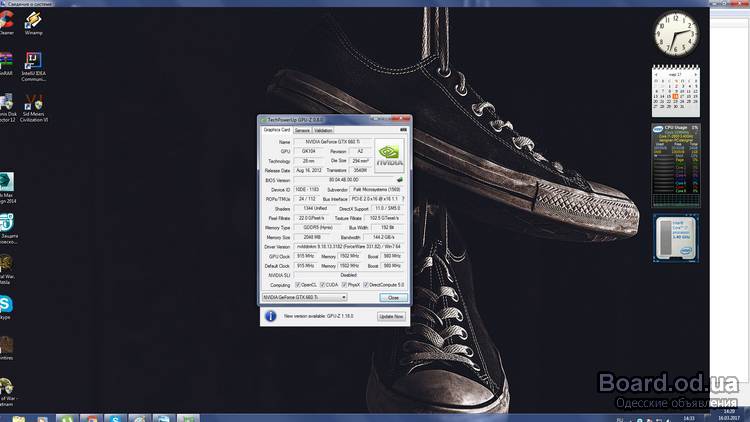
Task: Click the Driver Version field
Action: 349,246
